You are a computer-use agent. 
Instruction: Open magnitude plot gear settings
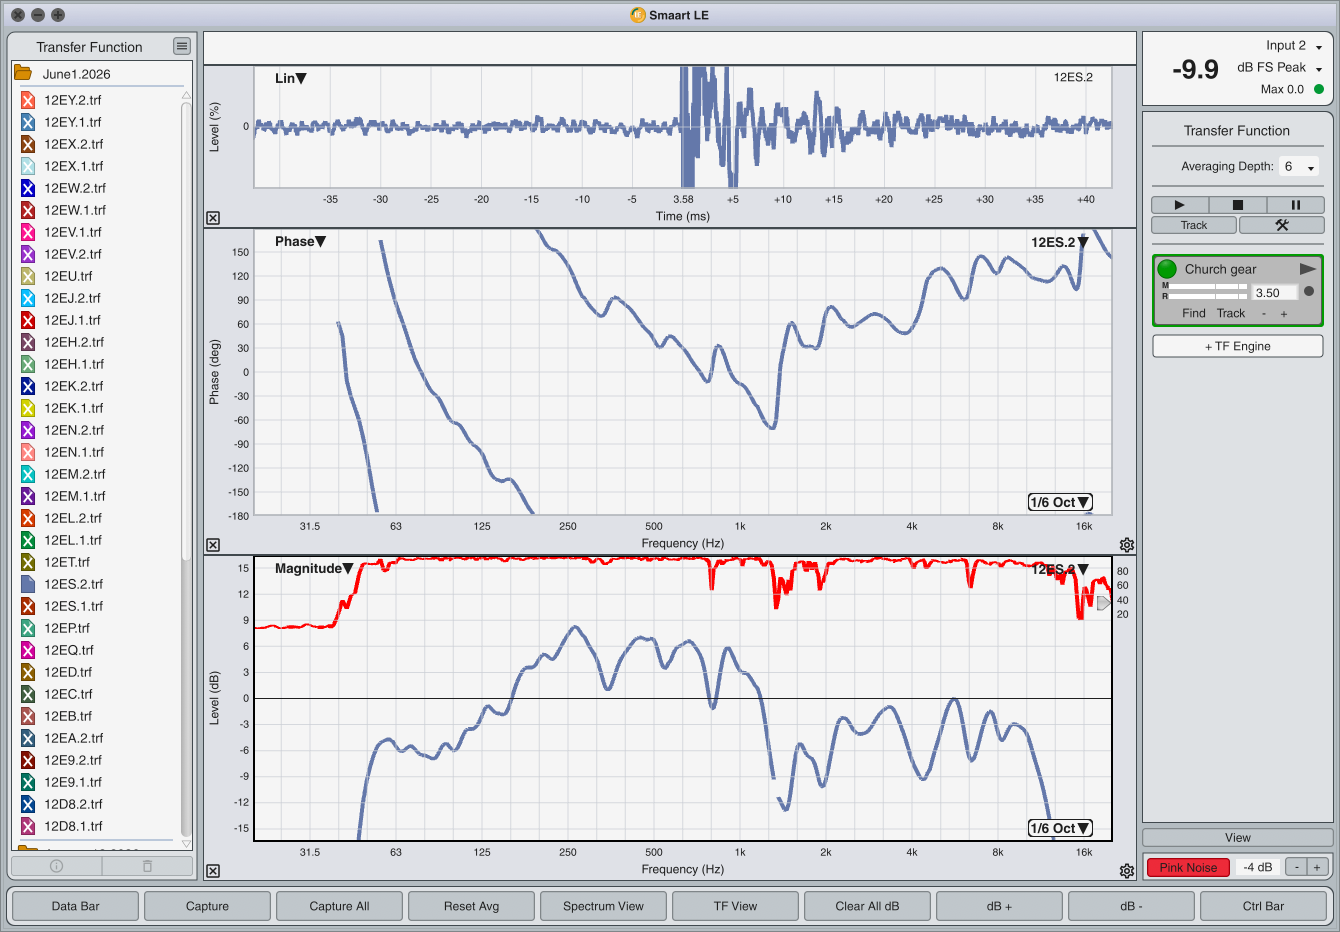[1127, 871]
